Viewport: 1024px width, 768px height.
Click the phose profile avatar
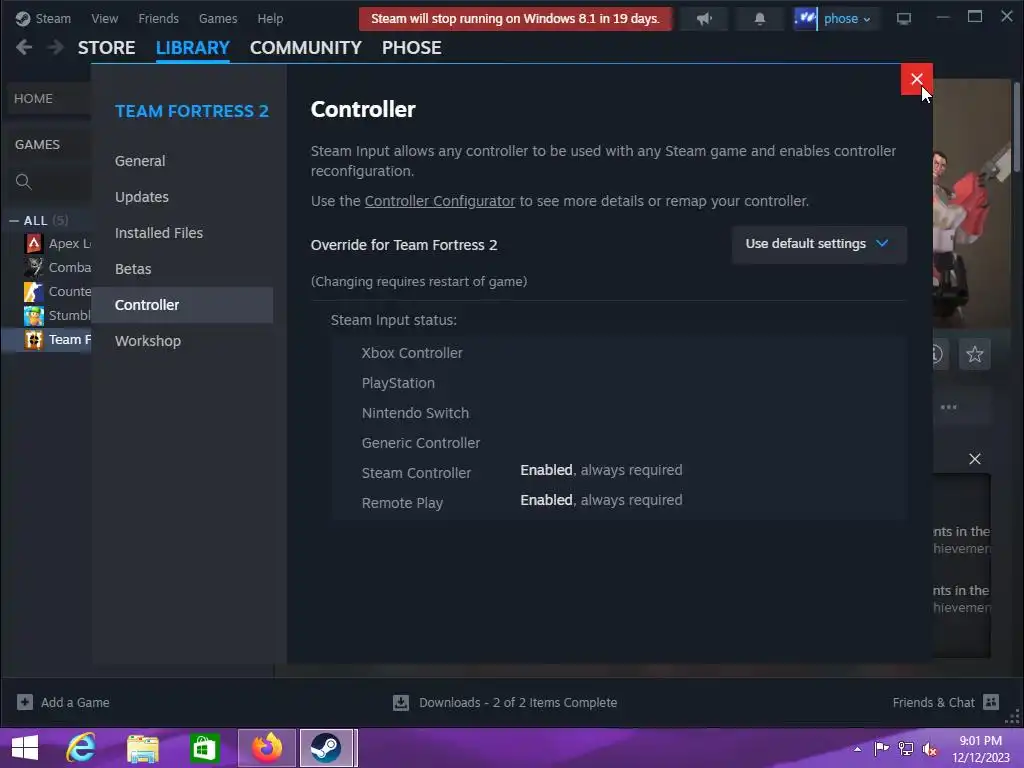[x=805, y=18]
